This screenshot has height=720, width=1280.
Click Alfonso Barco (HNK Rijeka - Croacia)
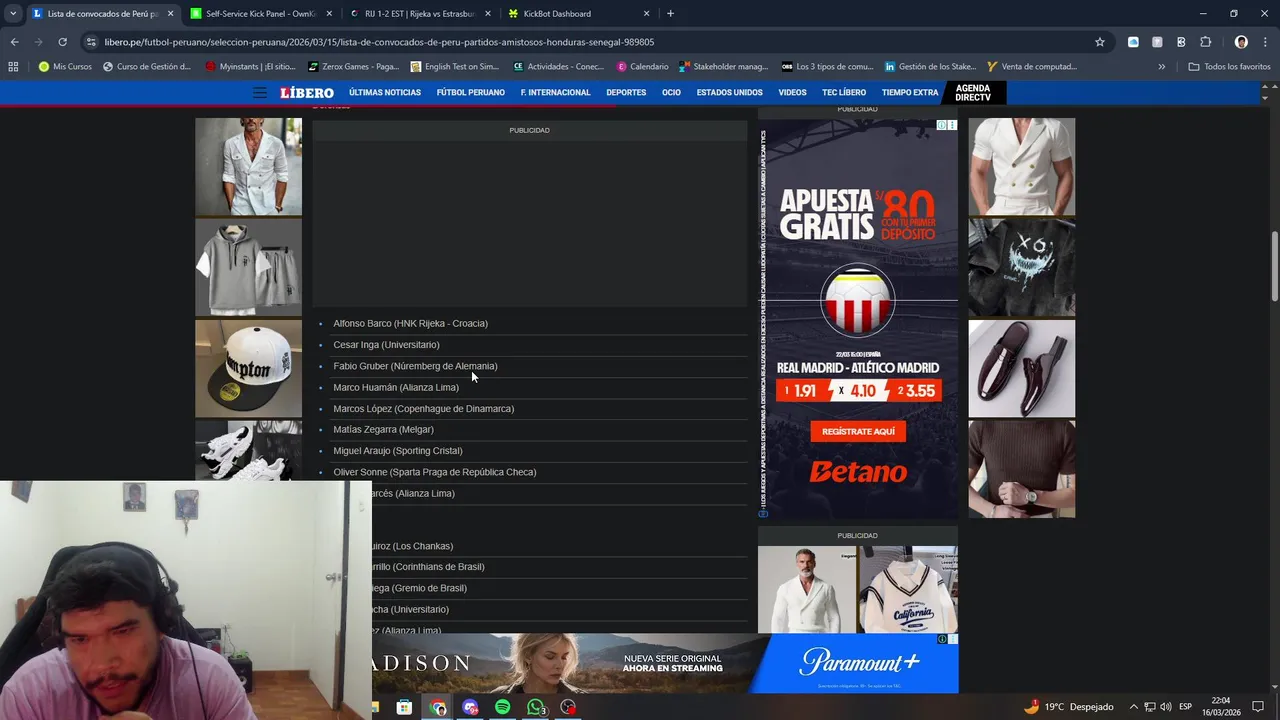(x=410, y=323)
